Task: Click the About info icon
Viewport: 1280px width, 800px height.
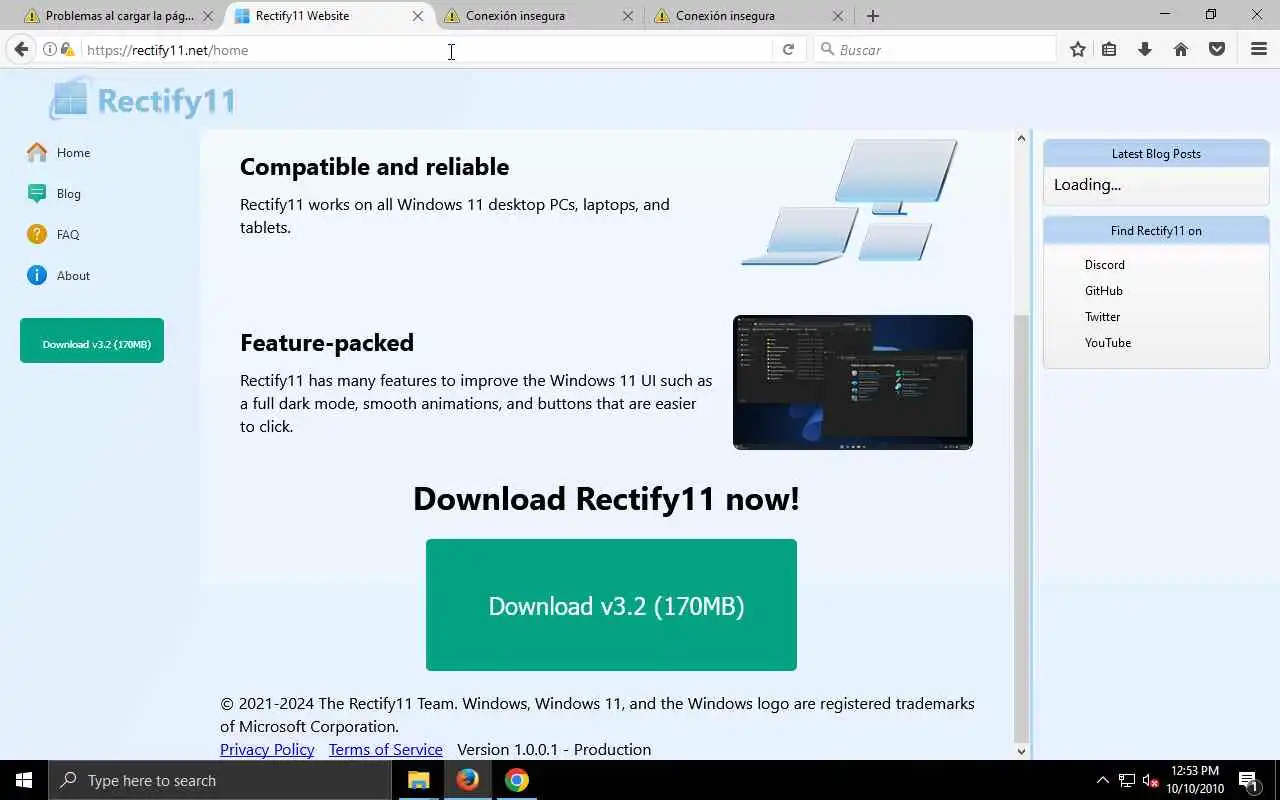Action: coord(37,275)
